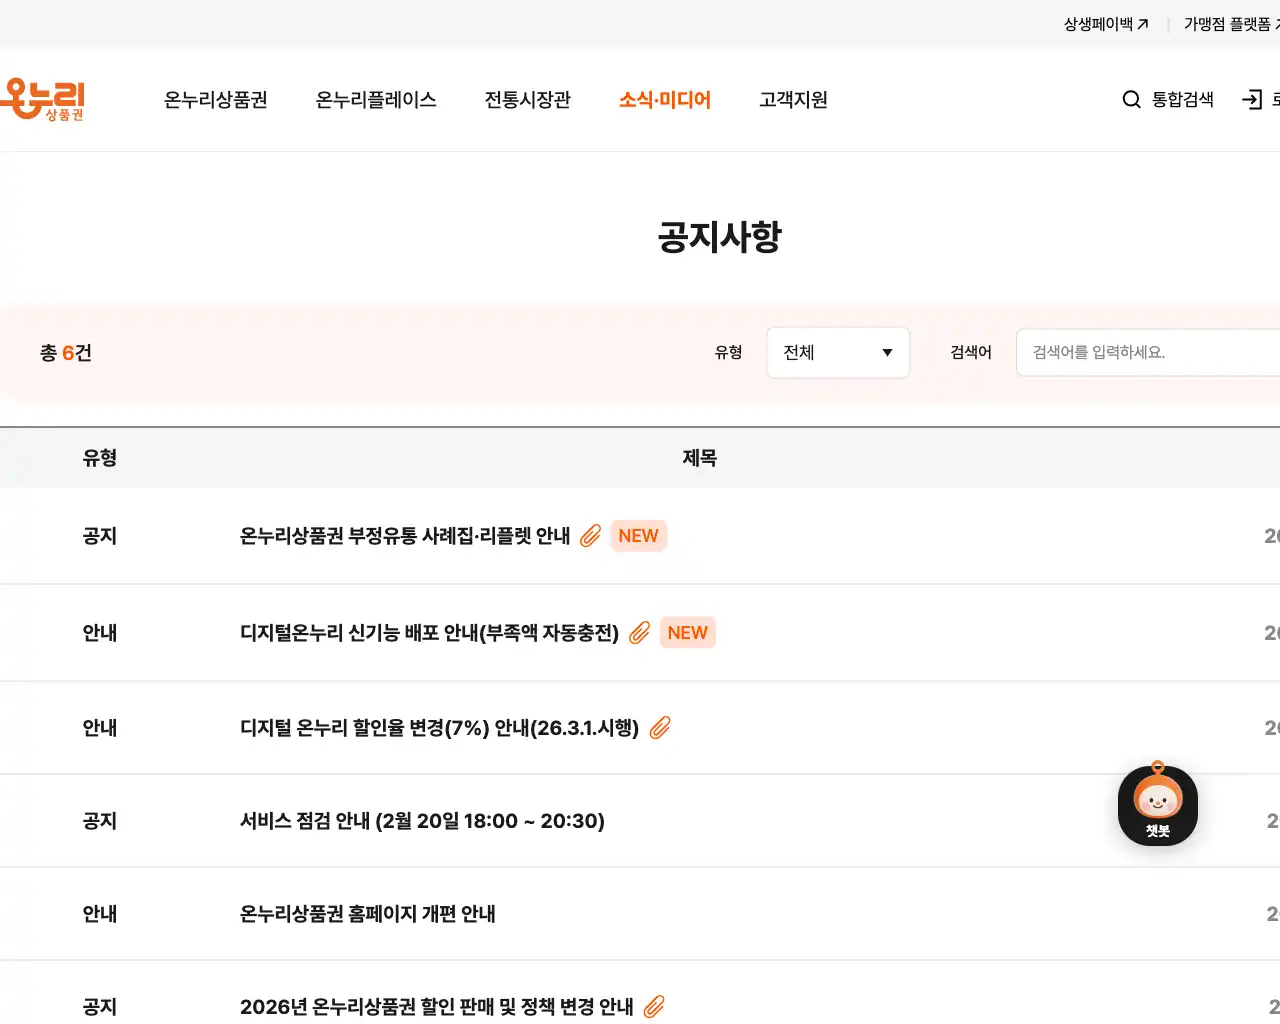Image resolution: width=1280 pixels, height=1024 pixels.
Task: Open 통합검색 by clicking the magnifier icon
Action: (1131, 99)
